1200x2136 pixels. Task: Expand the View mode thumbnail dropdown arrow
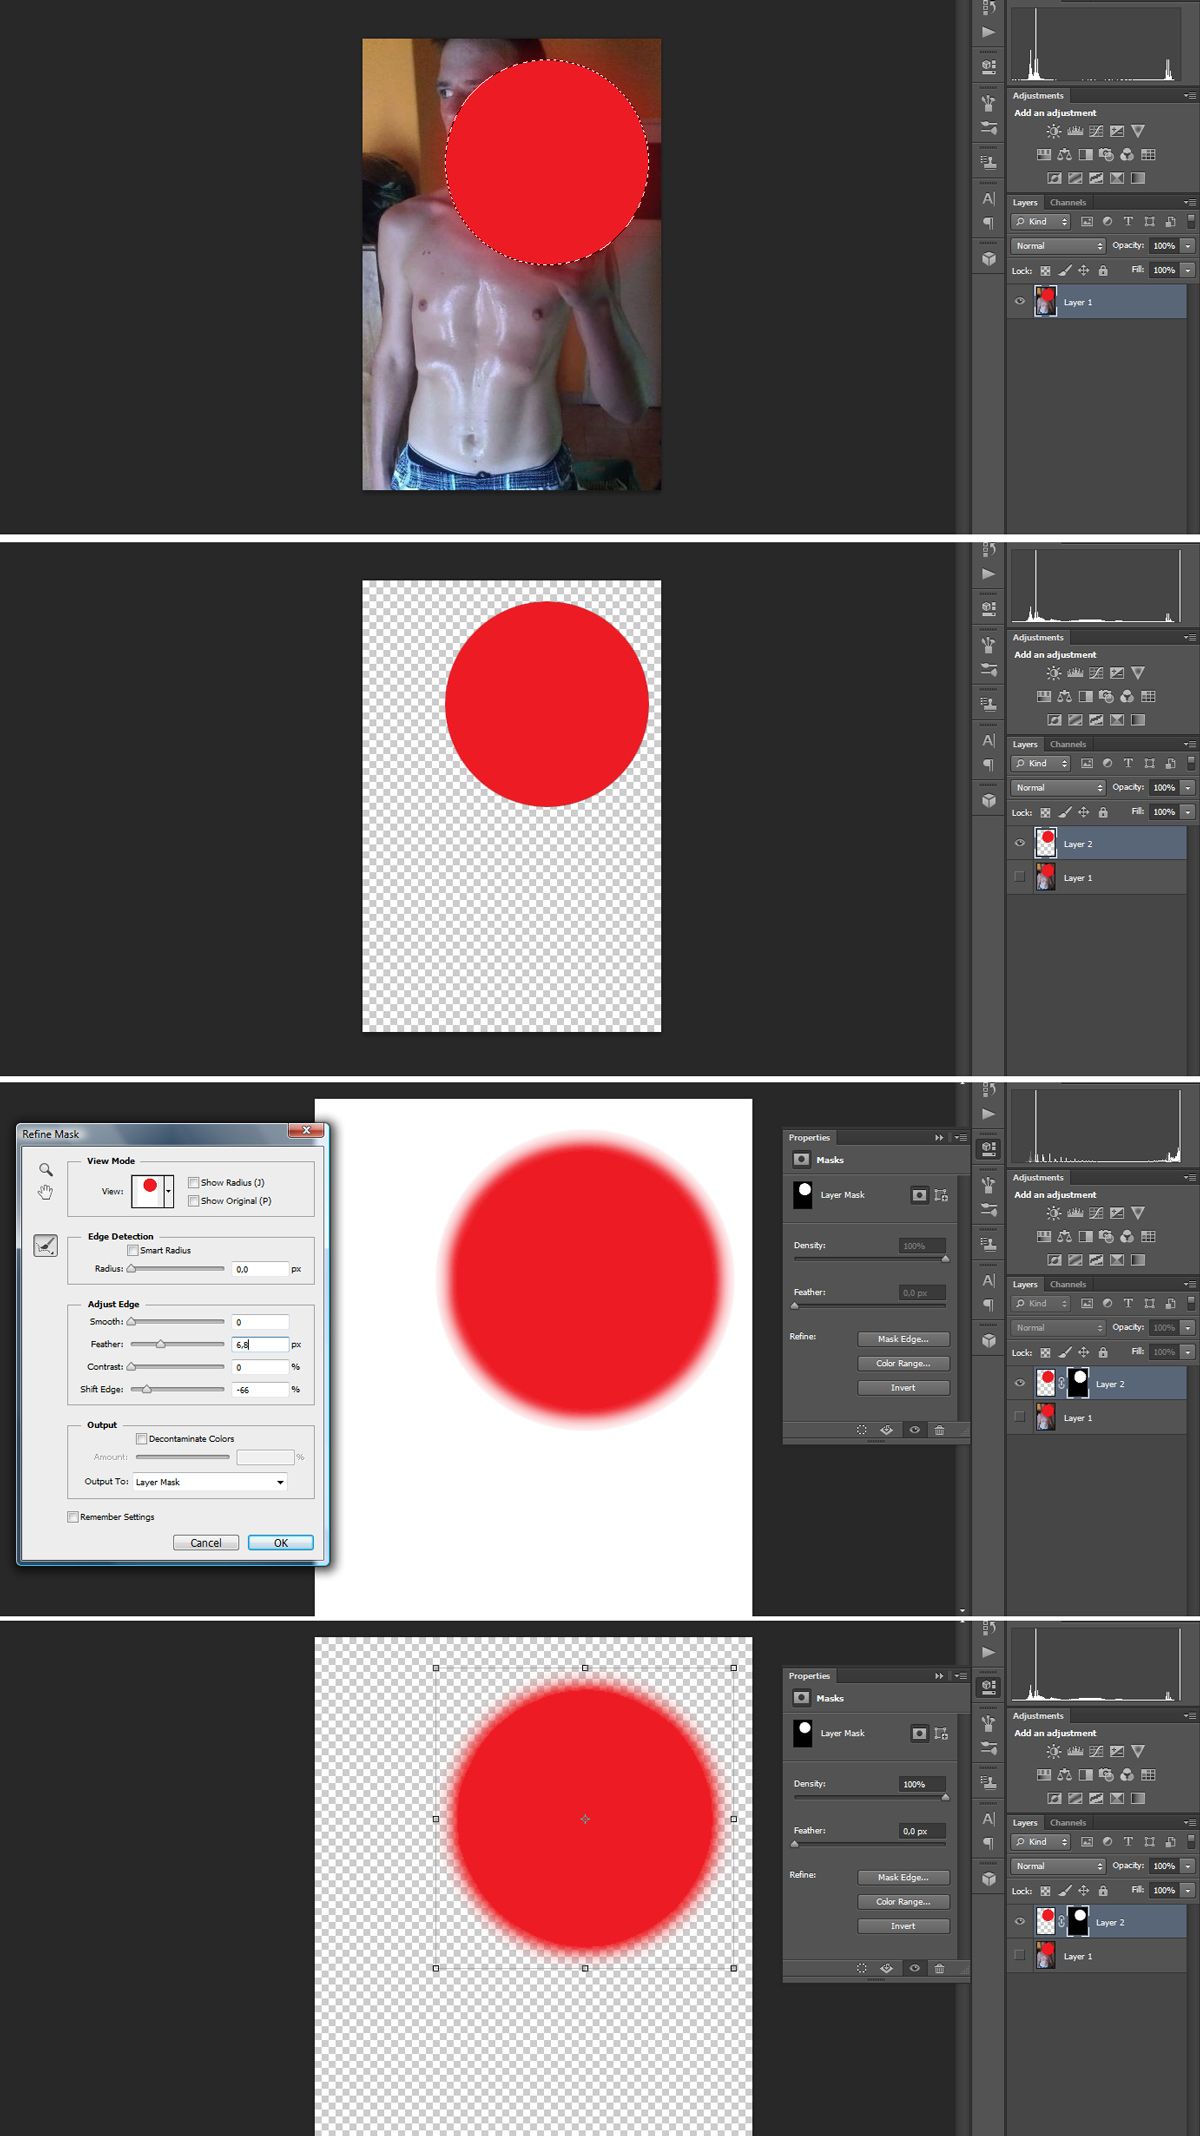coord(169,1191)
